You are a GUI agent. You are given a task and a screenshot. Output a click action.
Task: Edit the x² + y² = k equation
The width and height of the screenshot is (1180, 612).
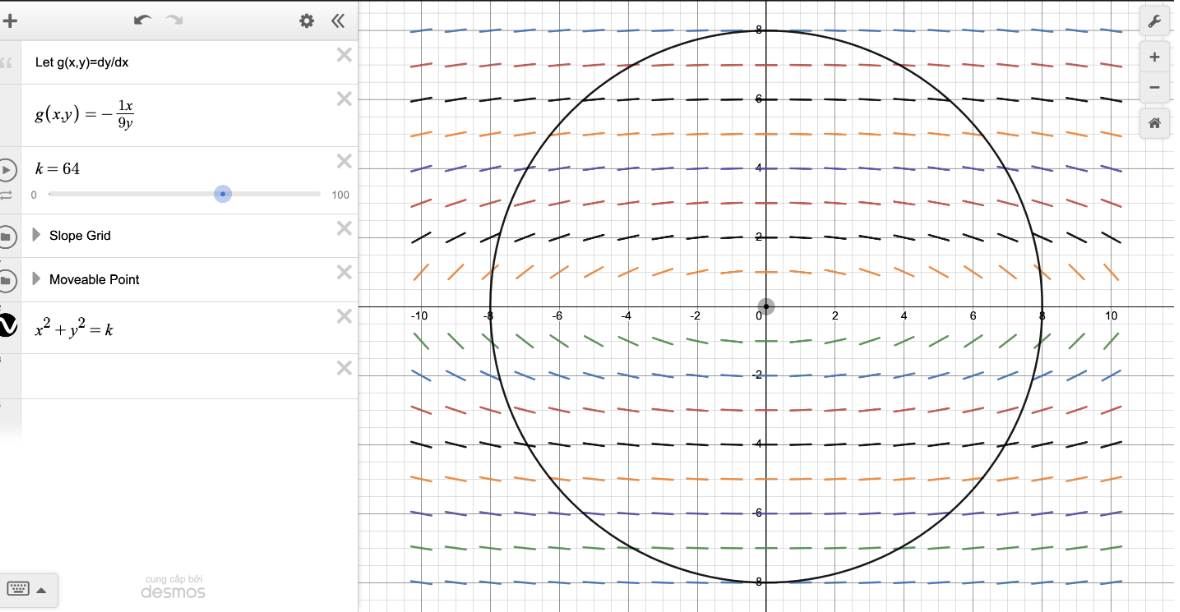tap(74, 328)
